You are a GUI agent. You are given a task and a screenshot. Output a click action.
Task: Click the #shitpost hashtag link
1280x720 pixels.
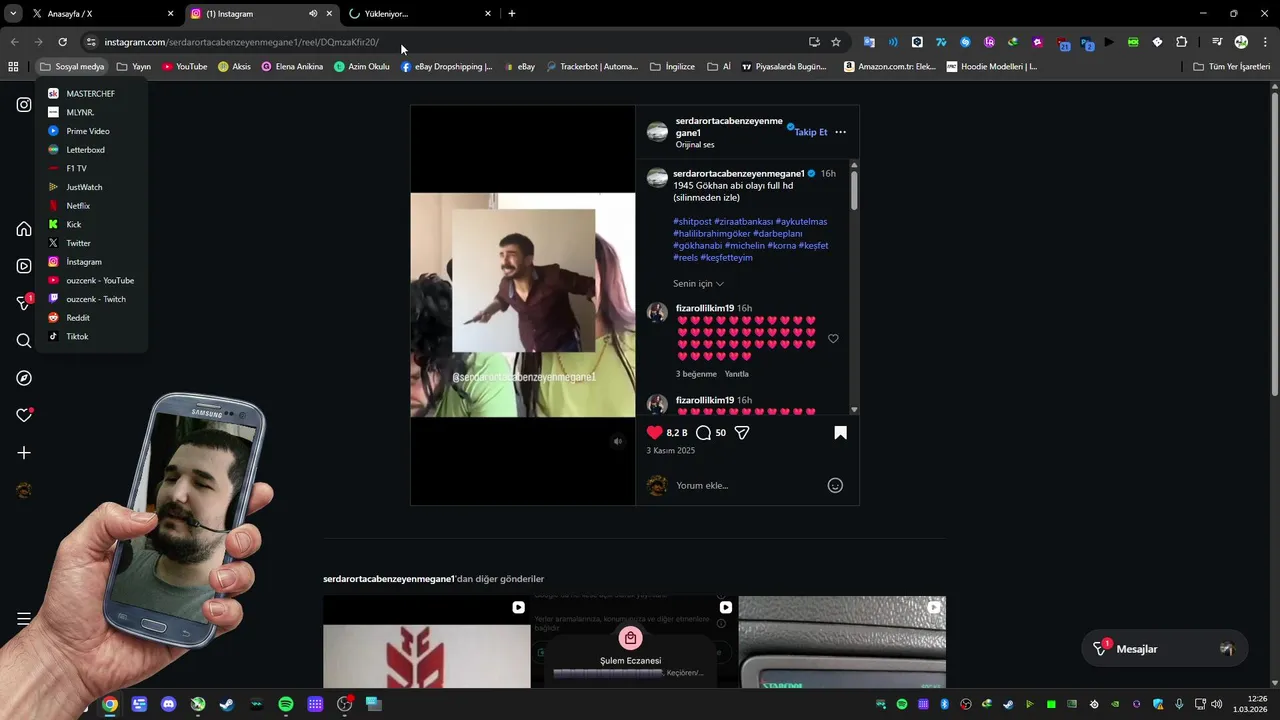tap(692, 221)
